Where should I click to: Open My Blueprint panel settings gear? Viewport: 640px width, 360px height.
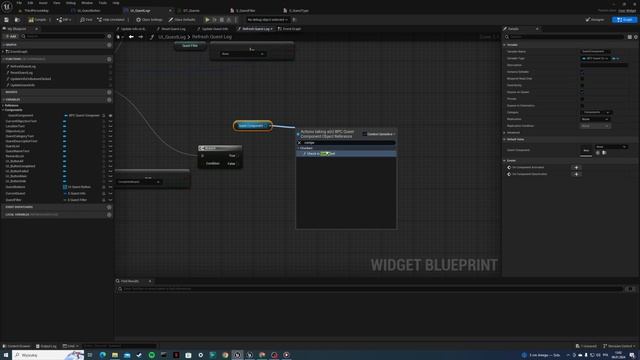[x=109, y=36]
